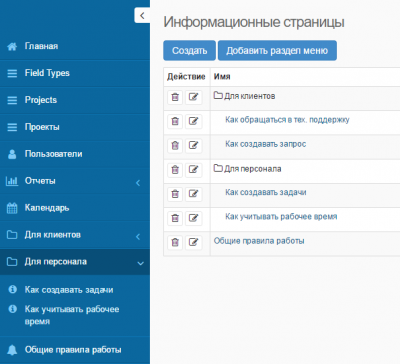Open sidebar Как учитывать рабочее время subitem
400x364 pixels.
(72, 315)
